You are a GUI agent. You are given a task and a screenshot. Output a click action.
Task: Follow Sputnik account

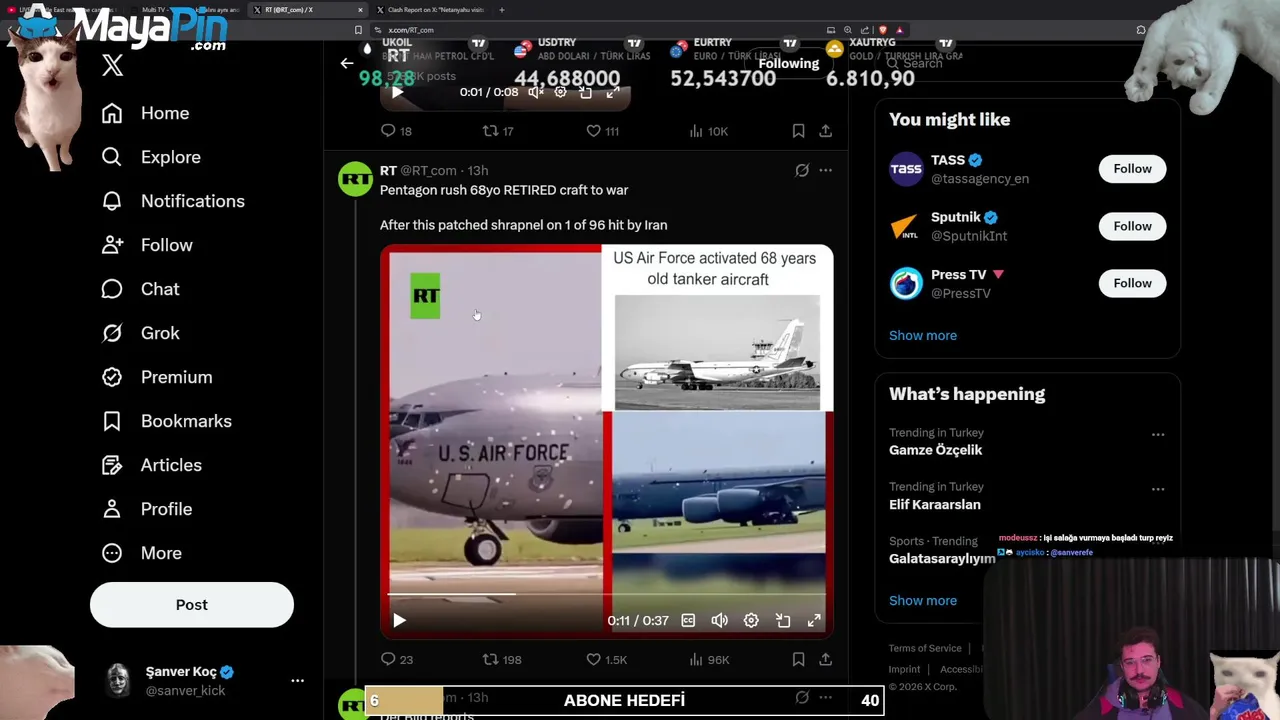[x=1132, y=226]
